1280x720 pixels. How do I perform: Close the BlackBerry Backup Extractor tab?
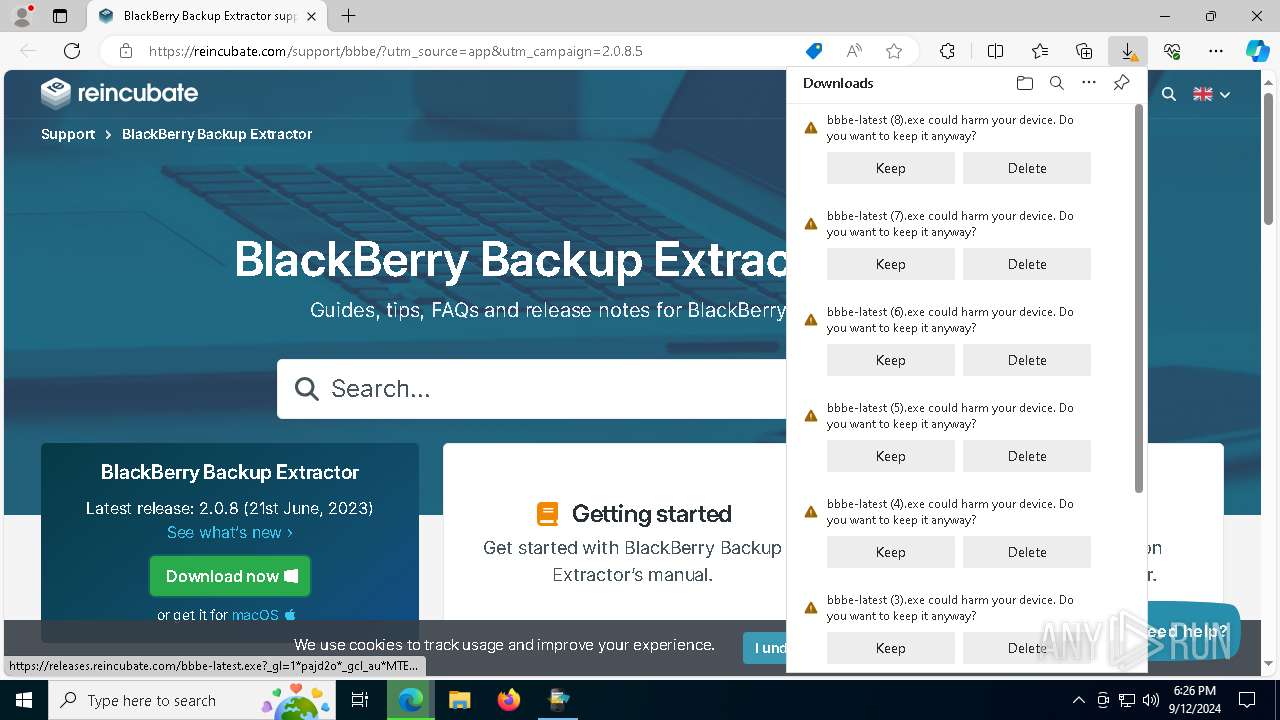click(x=311, y=16)
